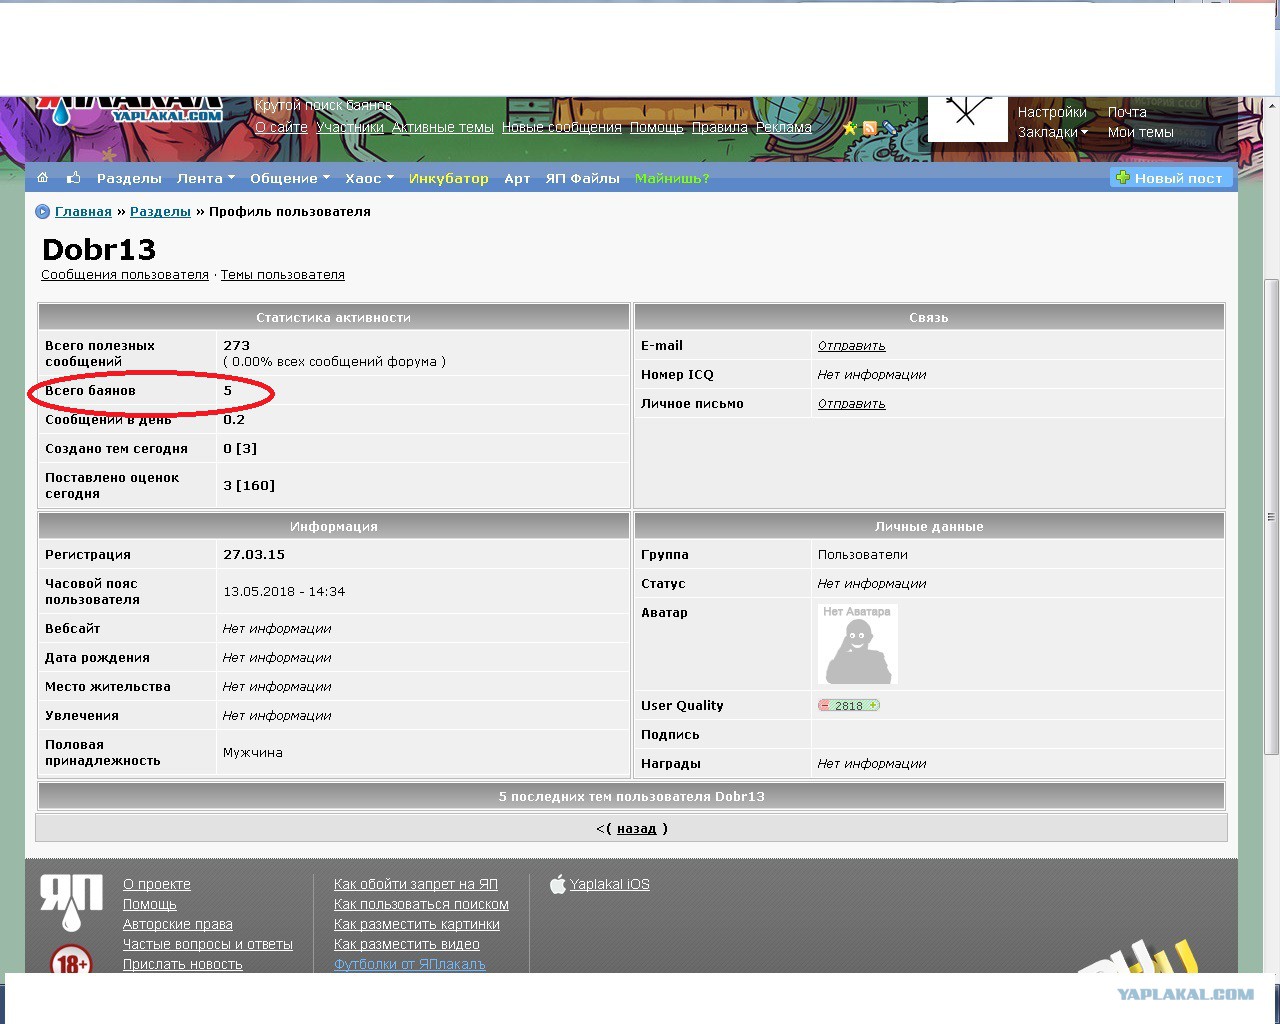1280x1024 pixels.
Task: Click the 'Крутой поиск баянов' header text
Action: (x=323, y=105)
